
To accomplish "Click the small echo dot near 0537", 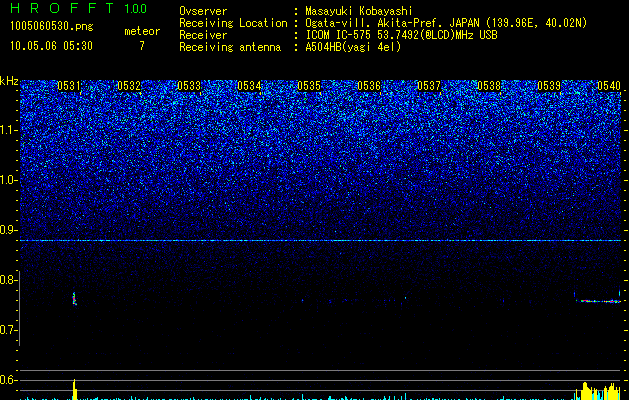I will 406,298.
